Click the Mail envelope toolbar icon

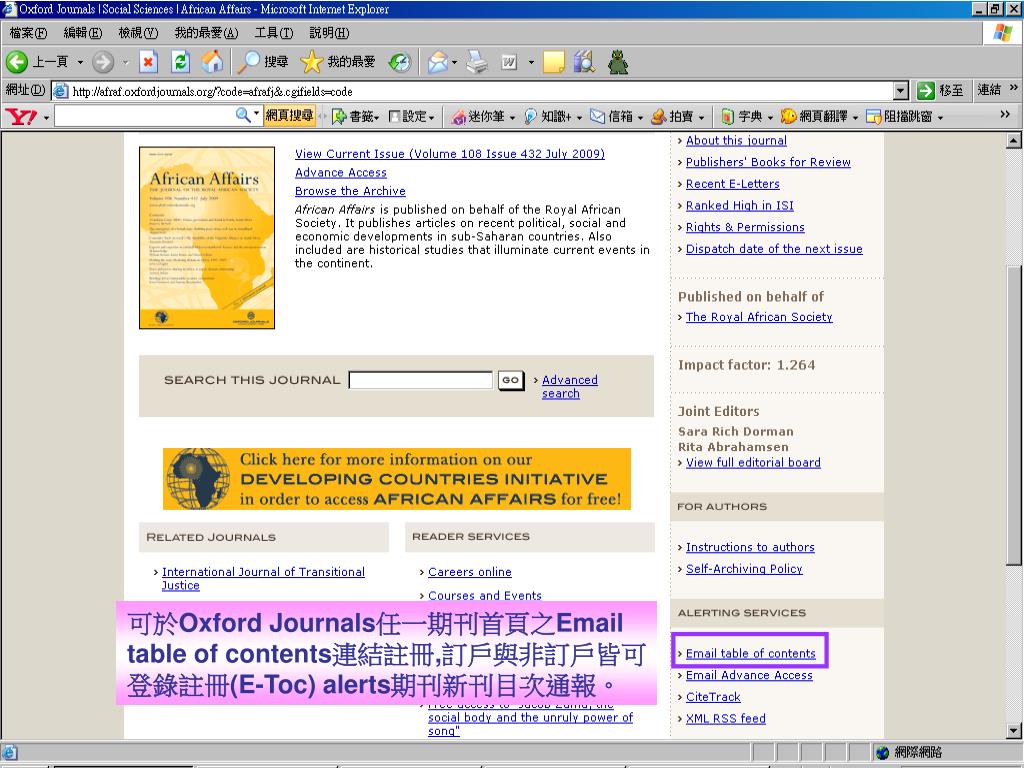point(437,62)
